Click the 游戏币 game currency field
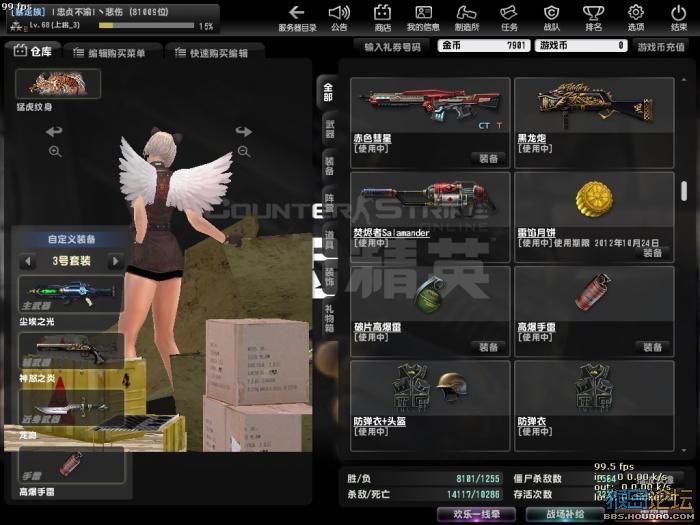The height and width of the screenshot is (525, 700). 582,46
